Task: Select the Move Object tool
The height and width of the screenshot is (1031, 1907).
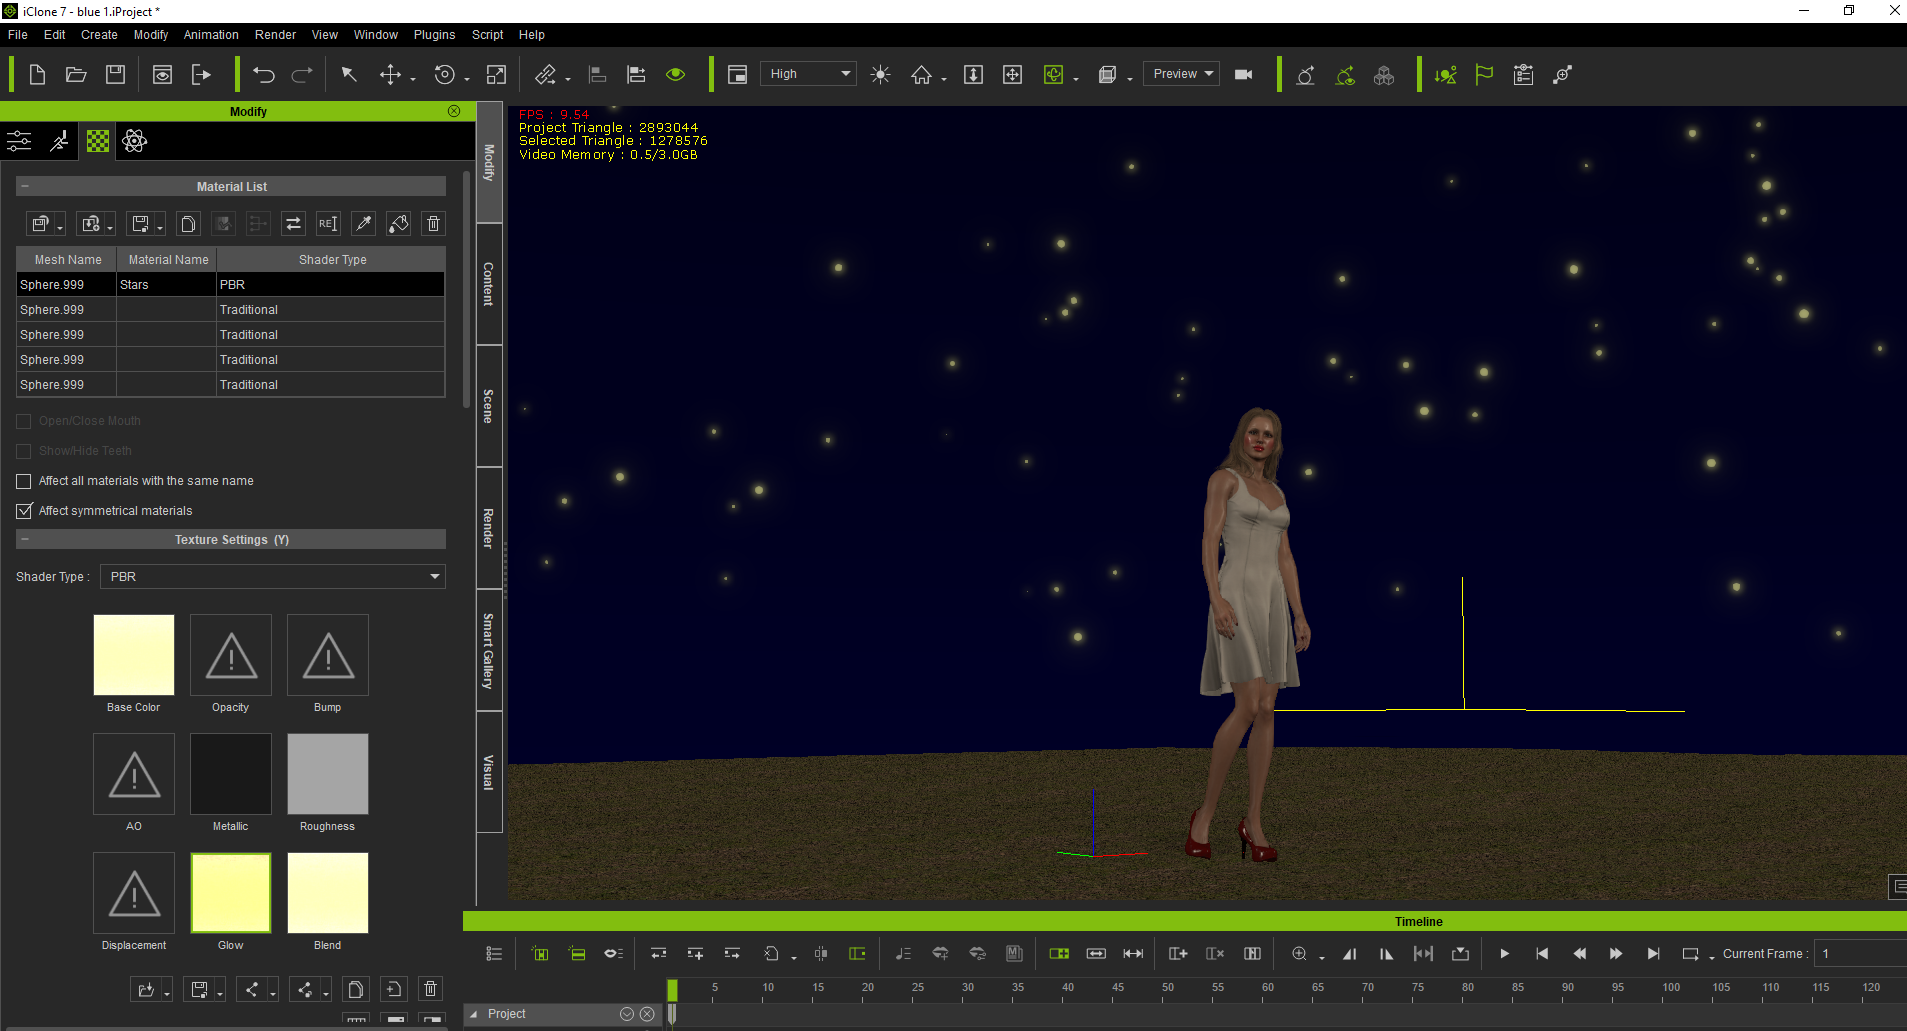Action: (390, 75)
